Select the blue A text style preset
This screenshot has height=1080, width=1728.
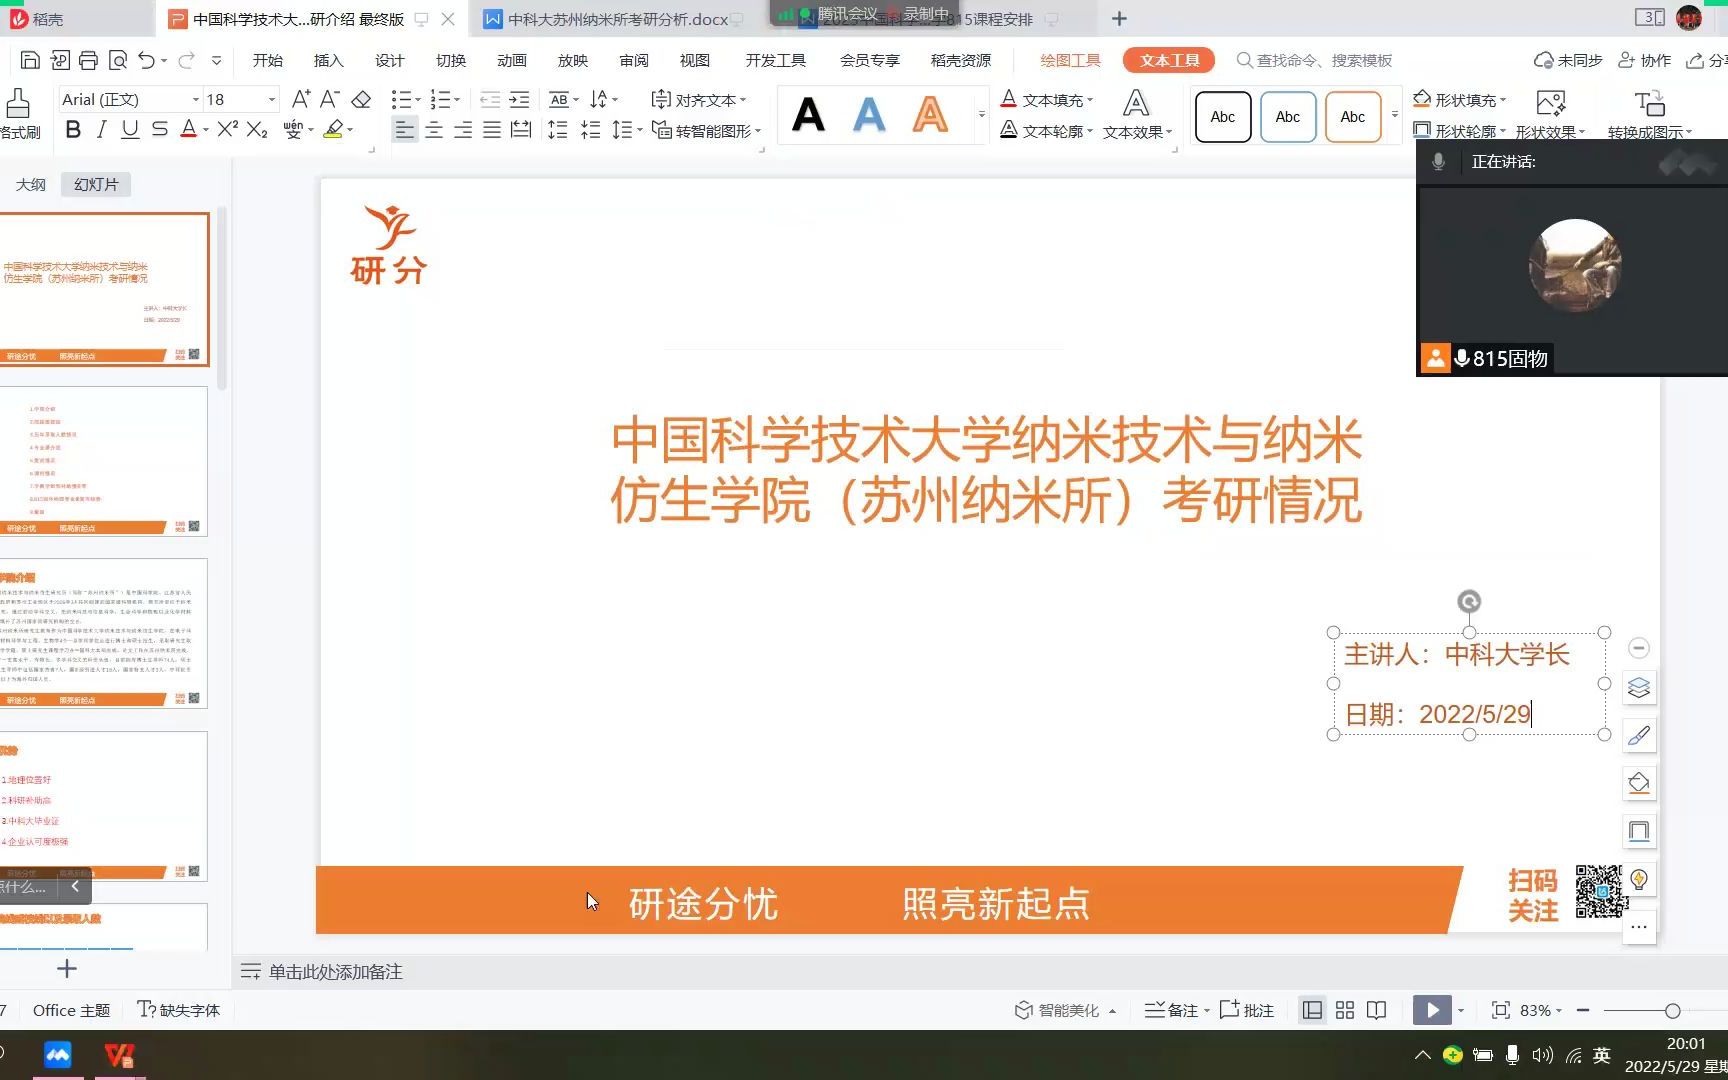click(x=869, y=116)
